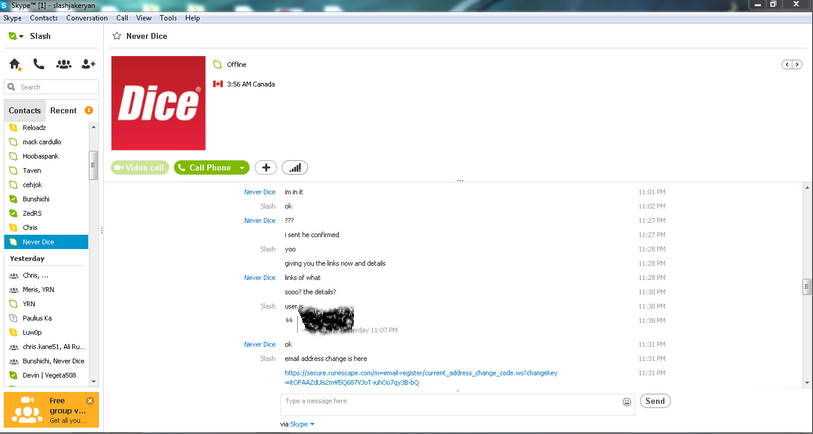Screen dimensions: 813x434
Task: Open the Conversation menu
Action: (87, 18)
